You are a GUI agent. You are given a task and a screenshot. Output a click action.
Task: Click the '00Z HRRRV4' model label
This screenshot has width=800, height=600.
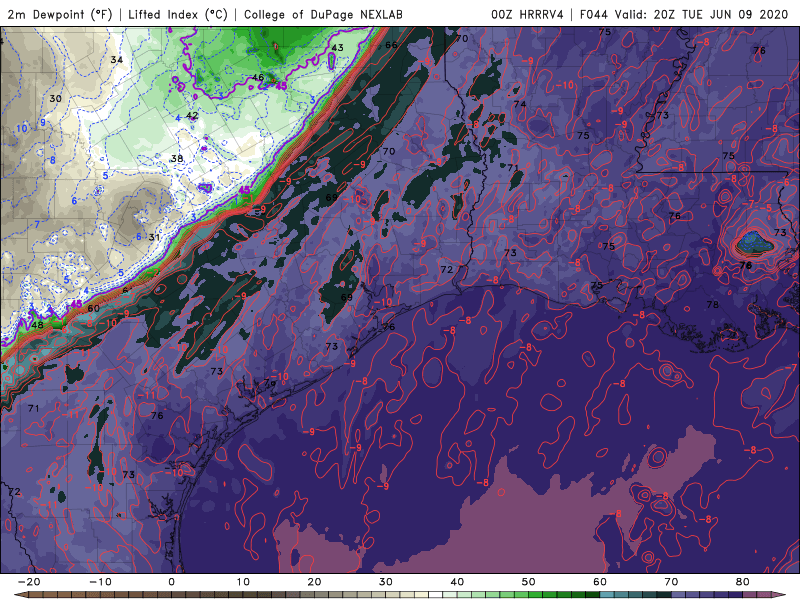coord(527,14)
